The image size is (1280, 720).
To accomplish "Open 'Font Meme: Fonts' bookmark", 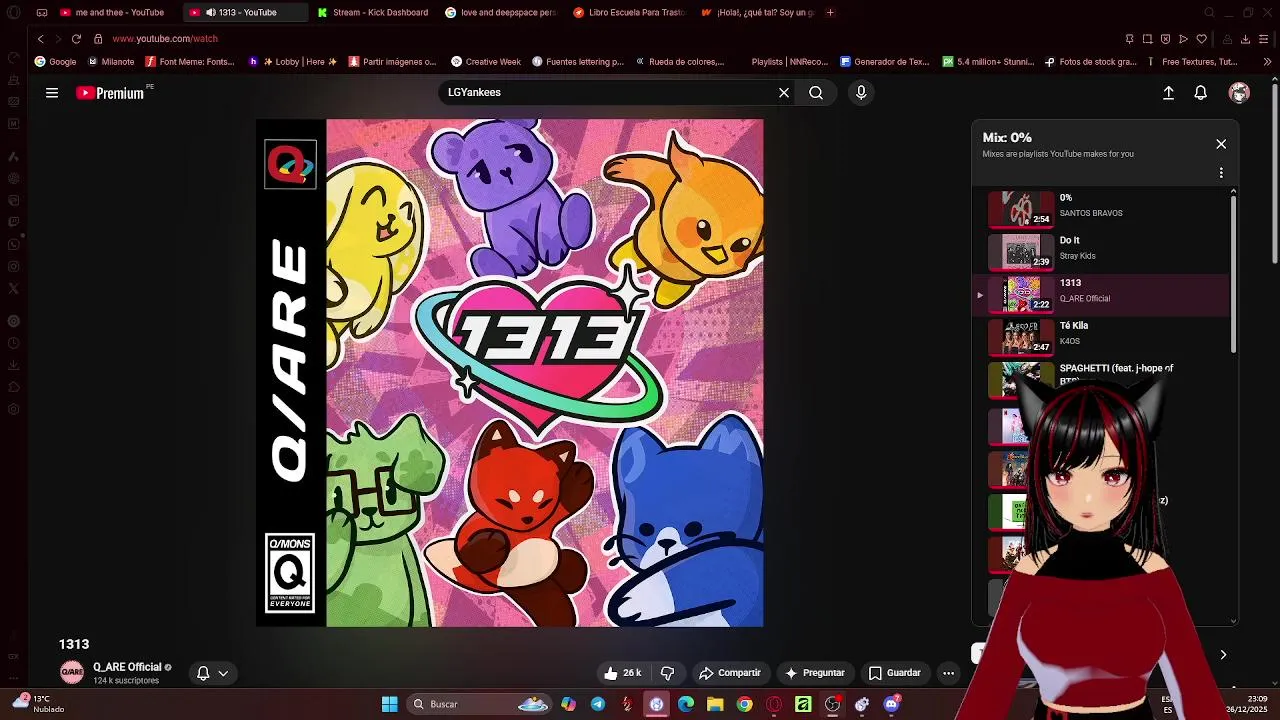I will 190,62.
